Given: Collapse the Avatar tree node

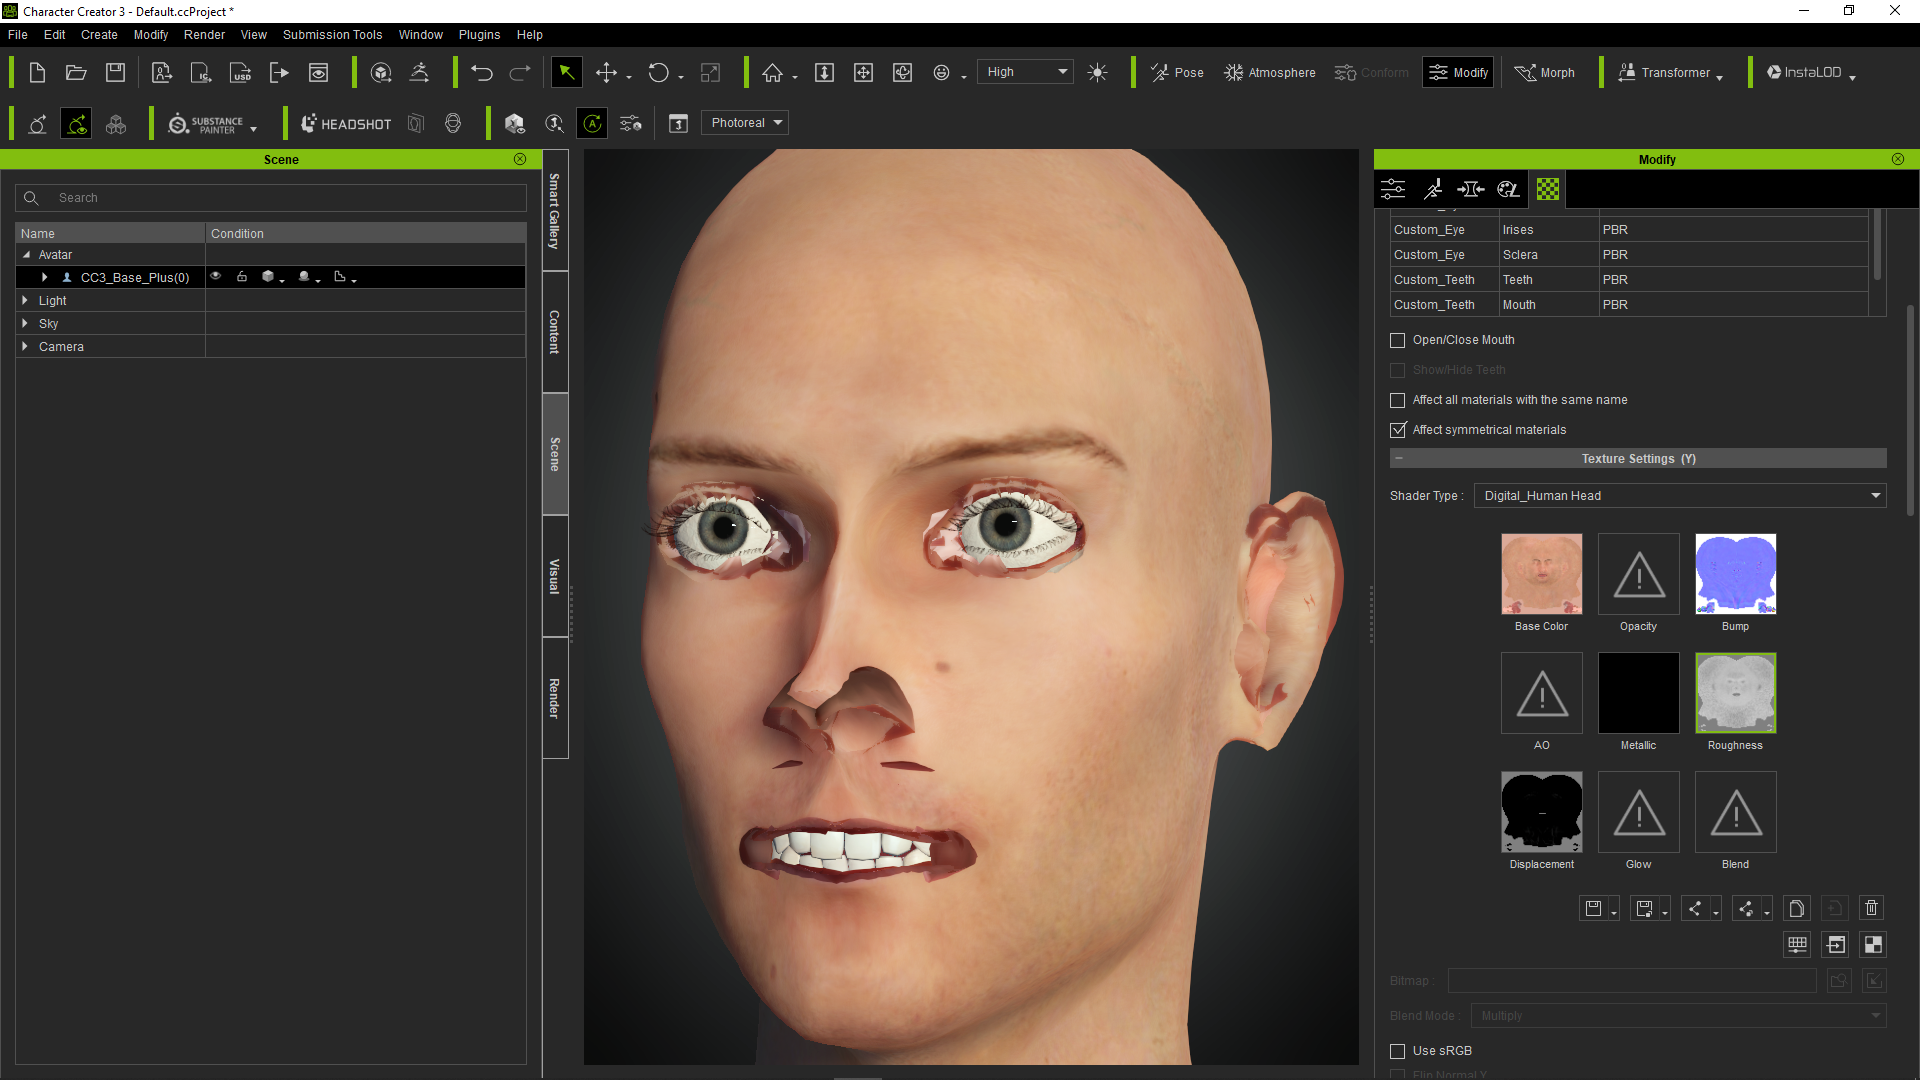Looking at the screenshot, I should (27, 255).
